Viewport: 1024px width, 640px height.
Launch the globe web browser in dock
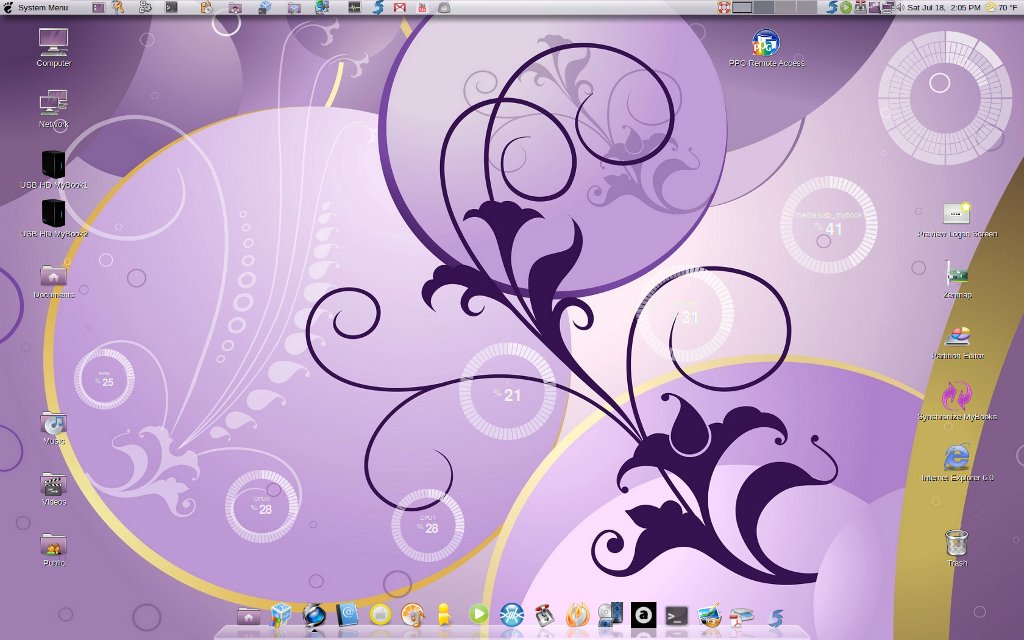pyautogui.click(x=314, y=615)
